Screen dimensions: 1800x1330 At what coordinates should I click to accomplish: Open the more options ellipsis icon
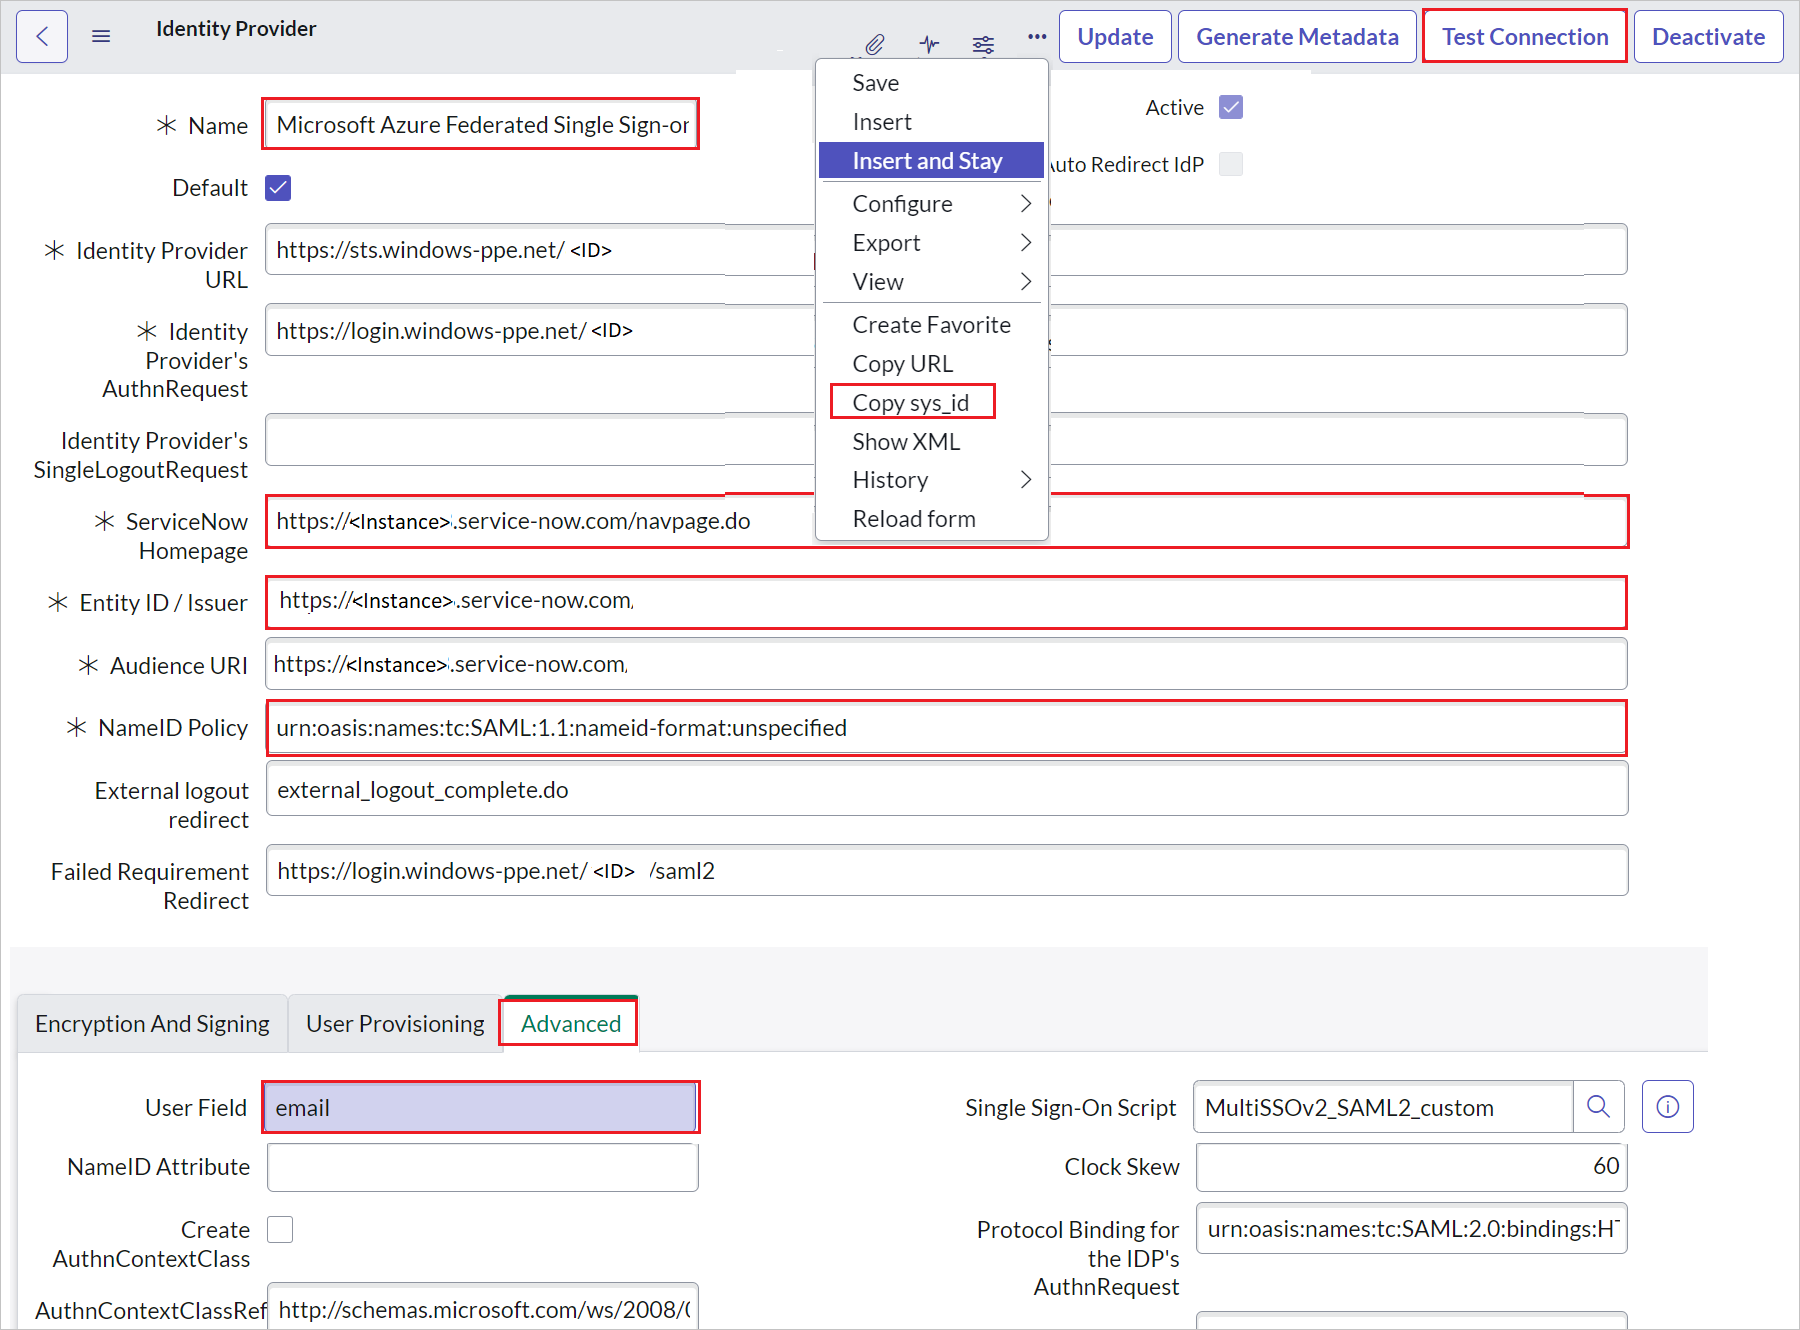1036,36
